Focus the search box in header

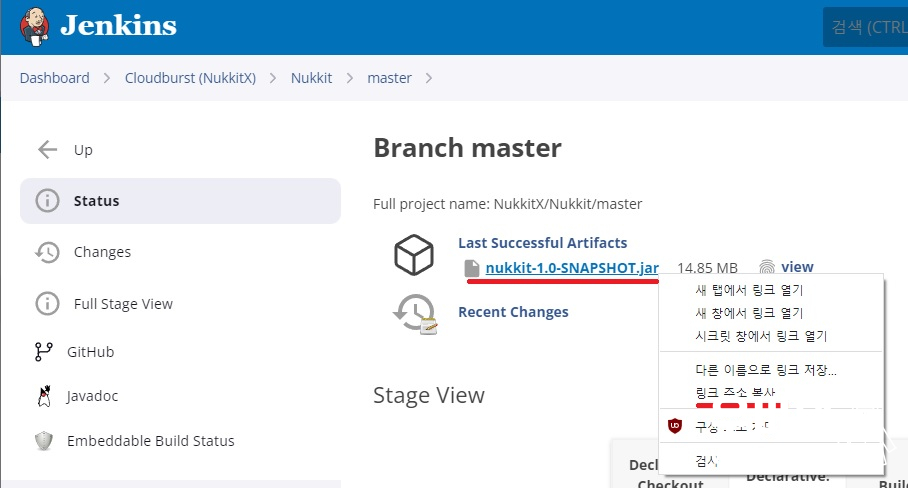(x=865, y=27)
